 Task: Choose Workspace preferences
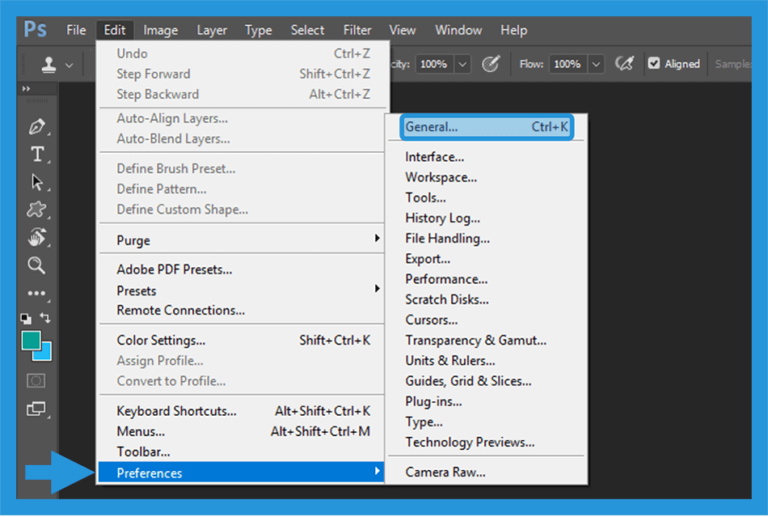click(486, 177)
